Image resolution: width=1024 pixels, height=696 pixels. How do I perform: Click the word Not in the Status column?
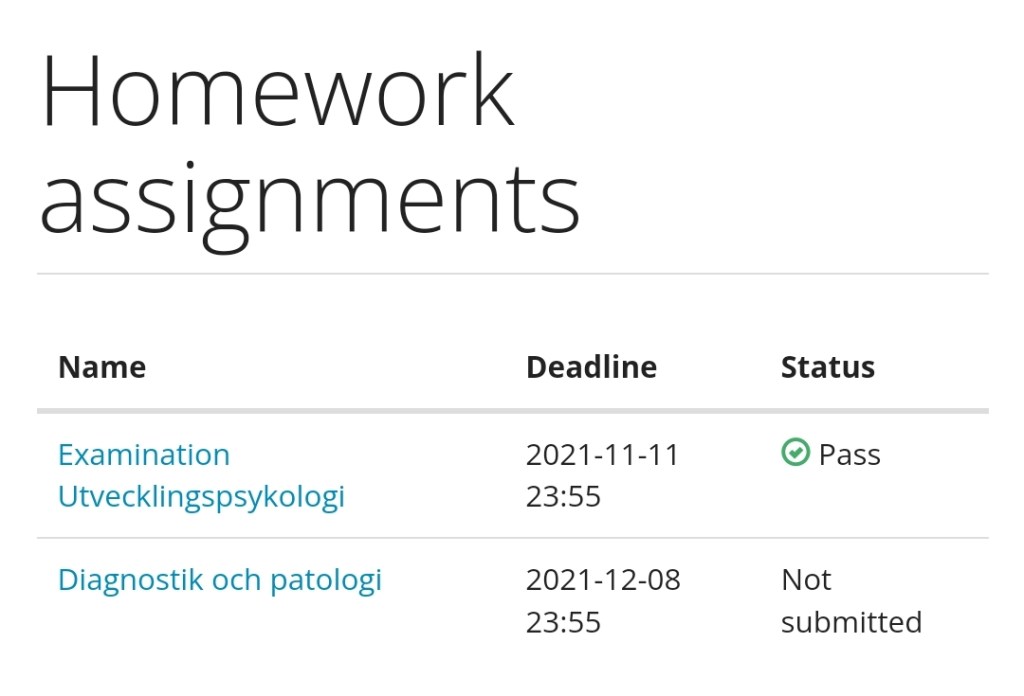pos(806,580)
